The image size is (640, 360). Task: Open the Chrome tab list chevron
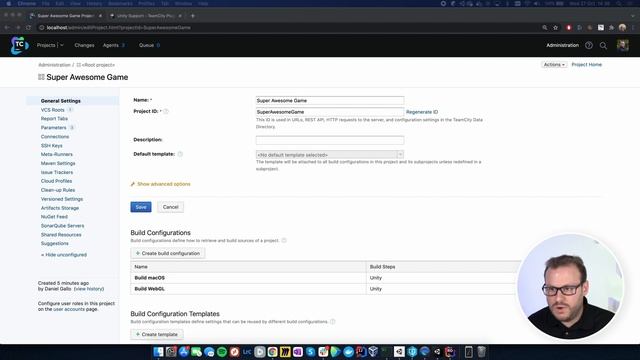(633, 16)
